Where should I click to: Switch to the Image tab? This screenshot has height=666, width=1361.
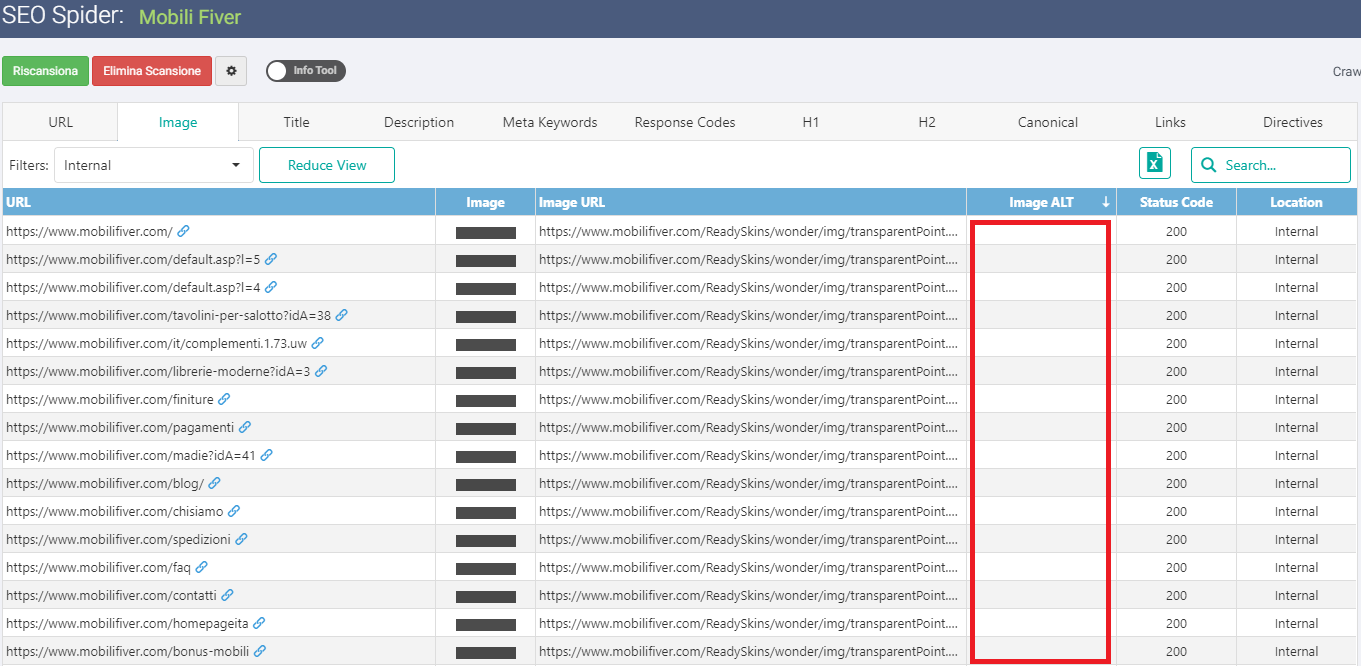(178, 122)
